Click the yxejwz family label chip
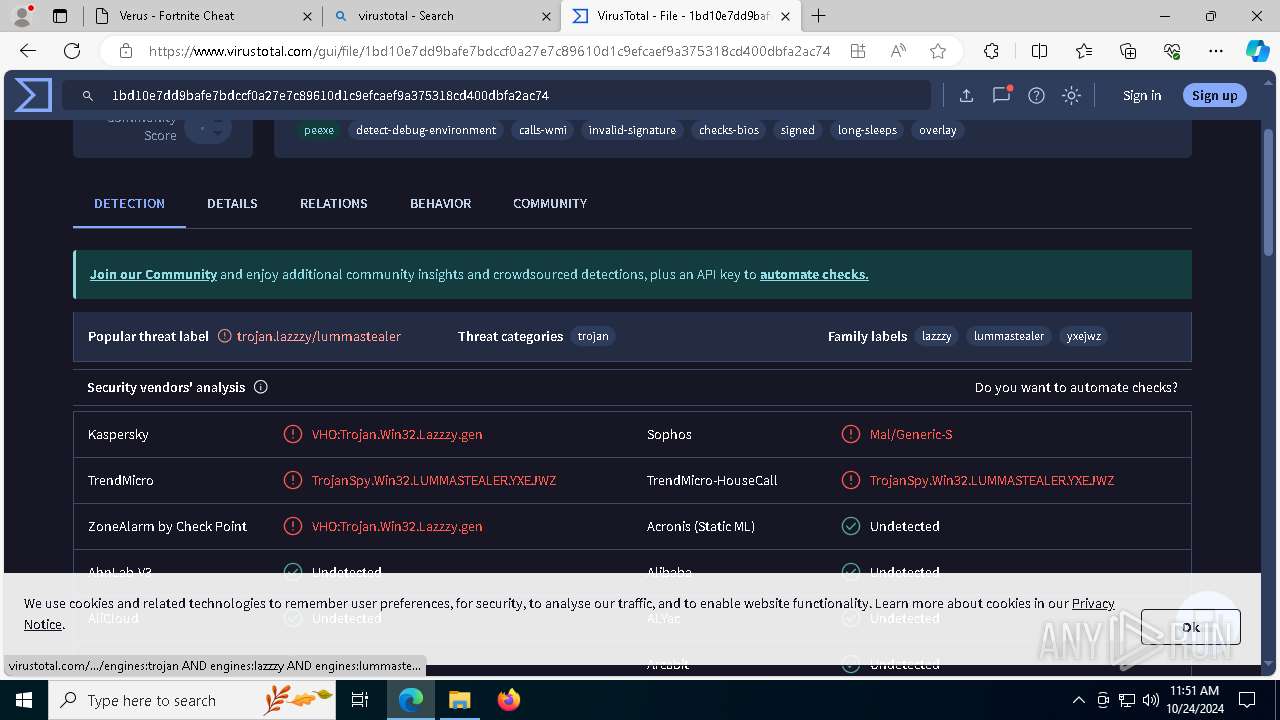The image size is (1280, 720). point(1084,336)
